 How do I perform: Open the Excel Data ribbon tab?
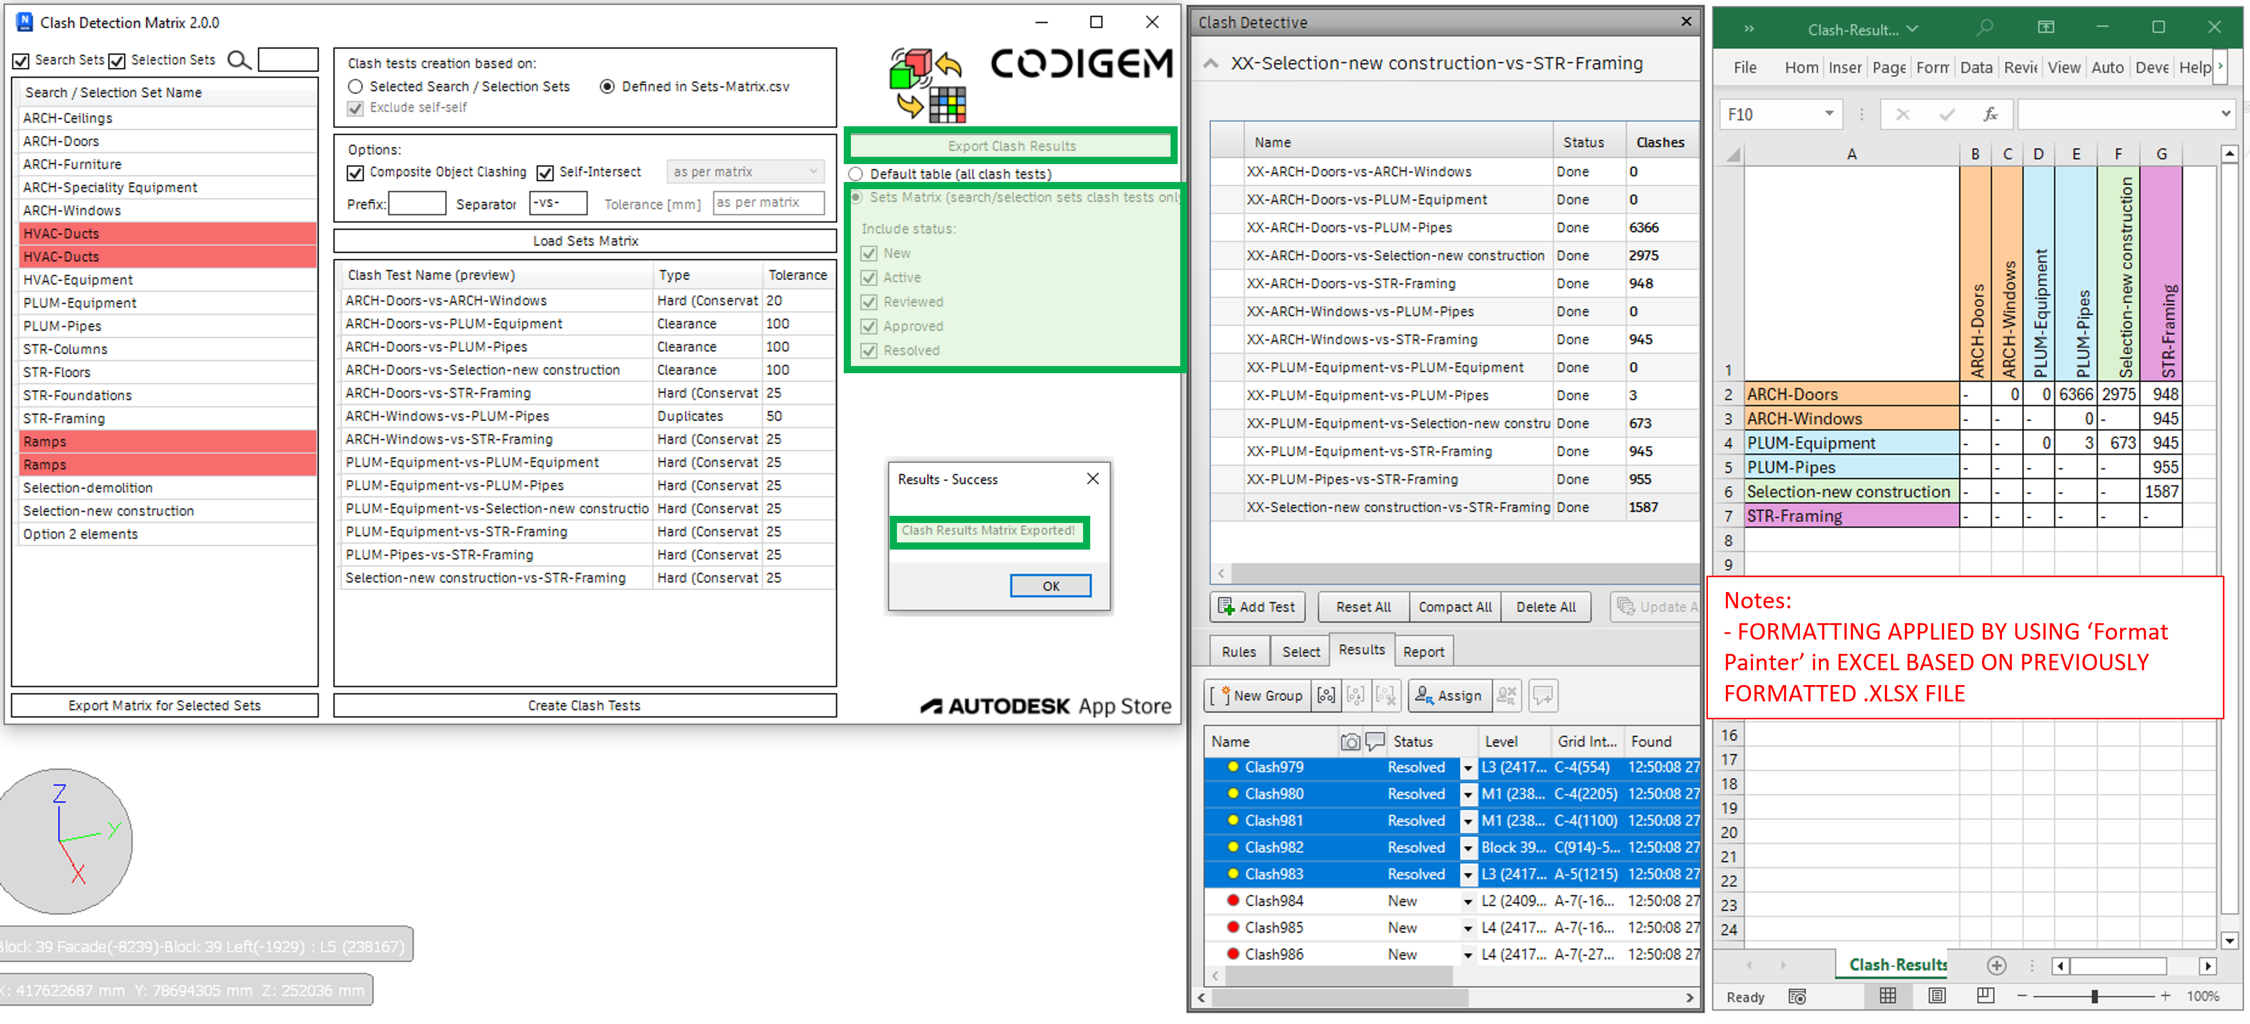click(x=1976, y=67)
